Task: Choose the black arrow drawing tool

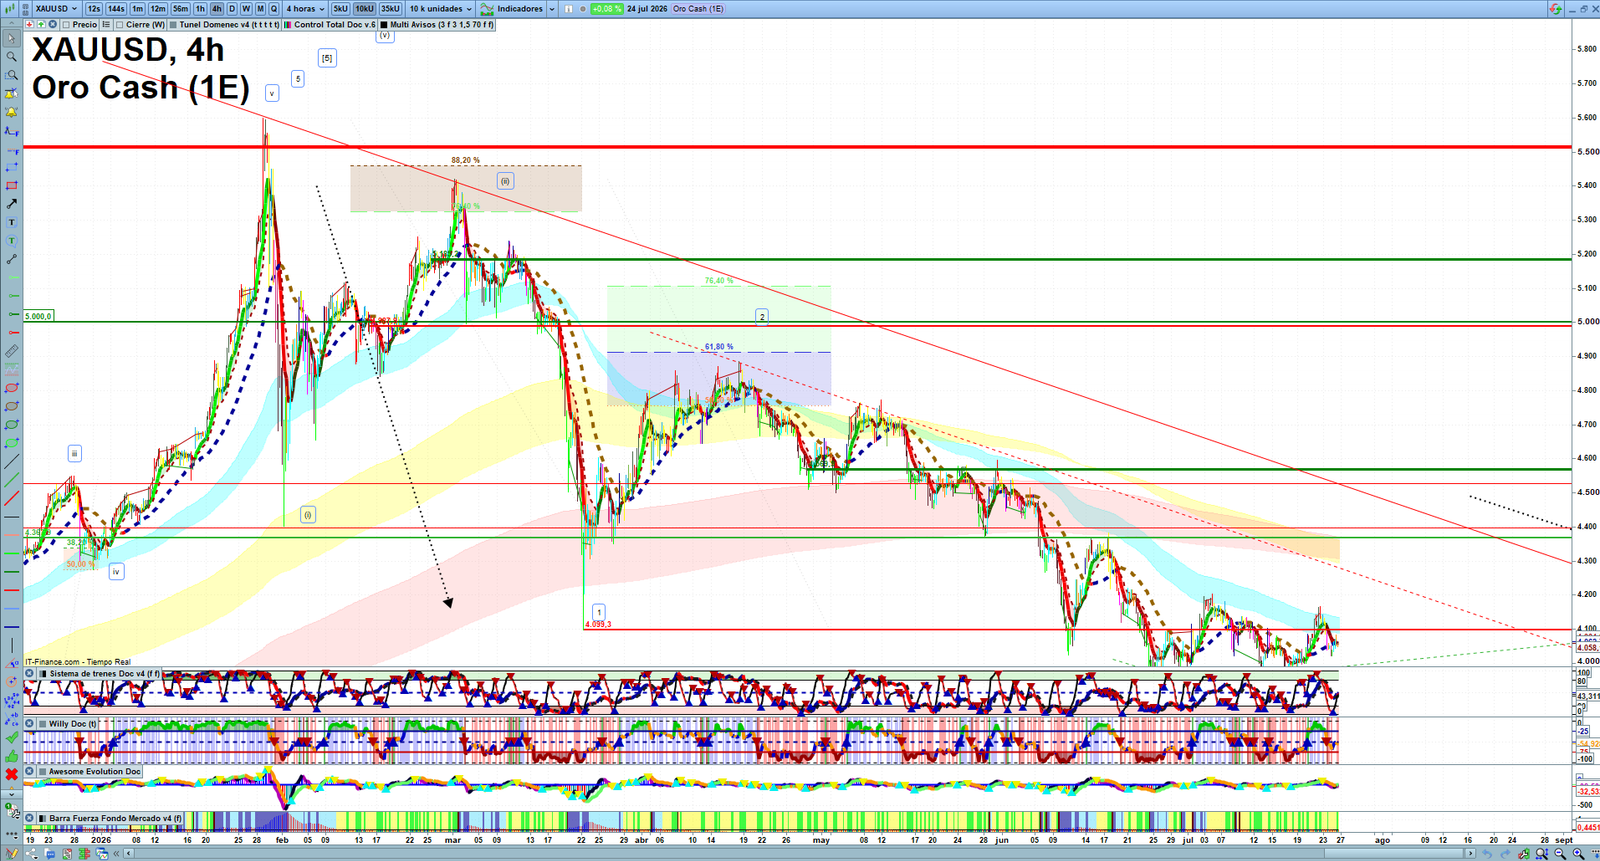Action: coord(11,204)
